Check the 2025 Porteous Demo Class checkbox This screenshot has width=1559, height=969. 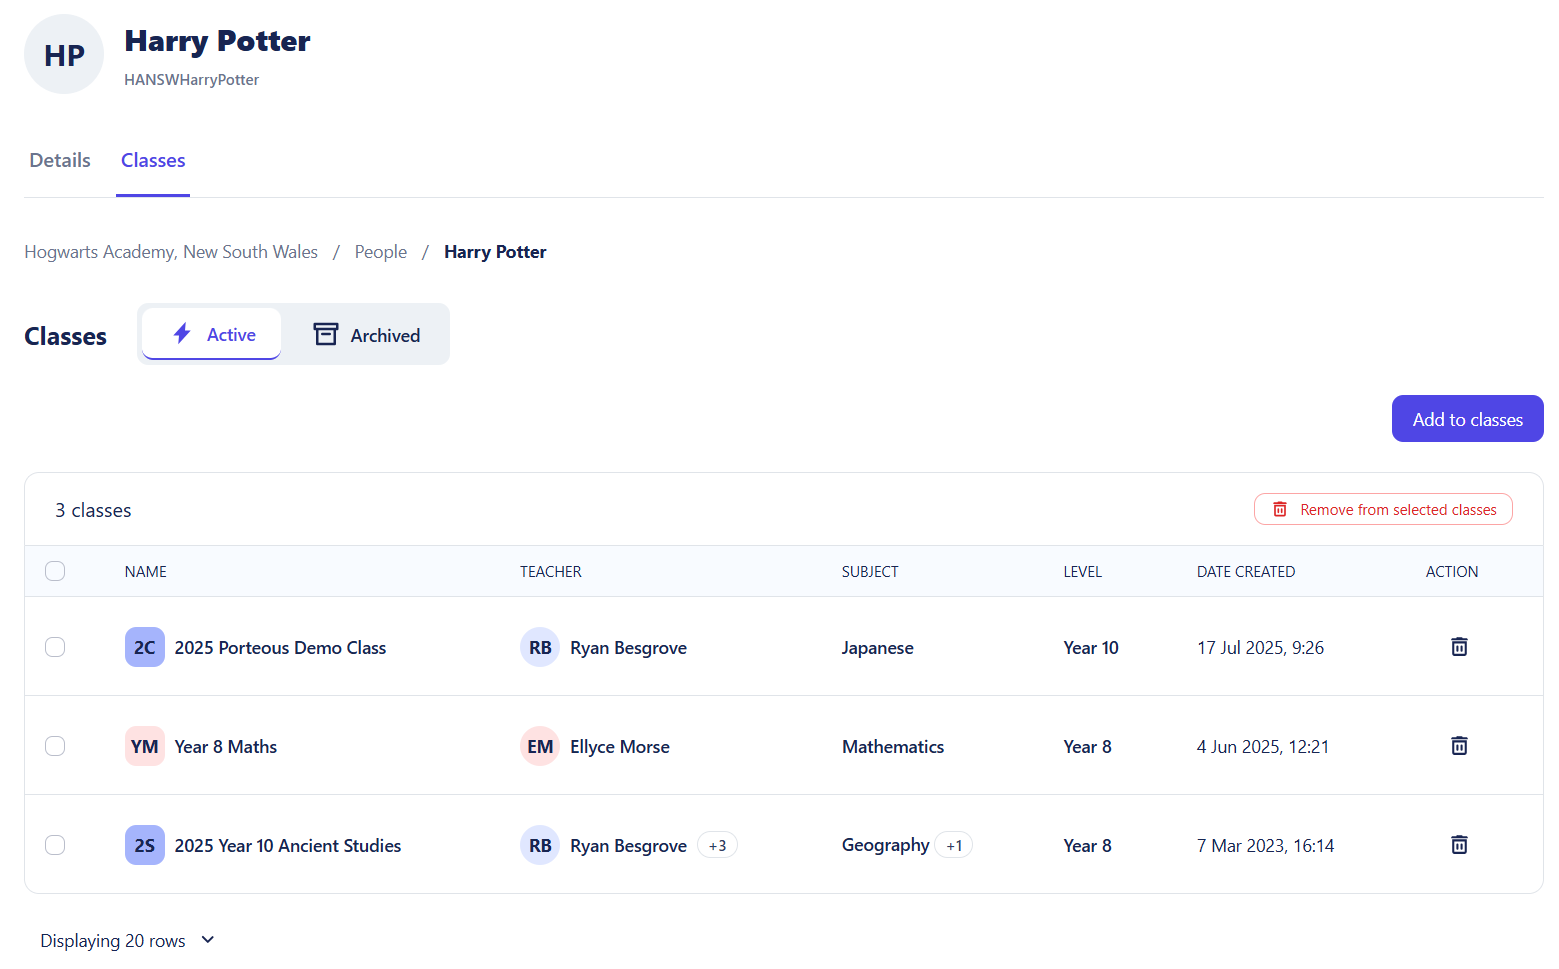coord(55,647)
